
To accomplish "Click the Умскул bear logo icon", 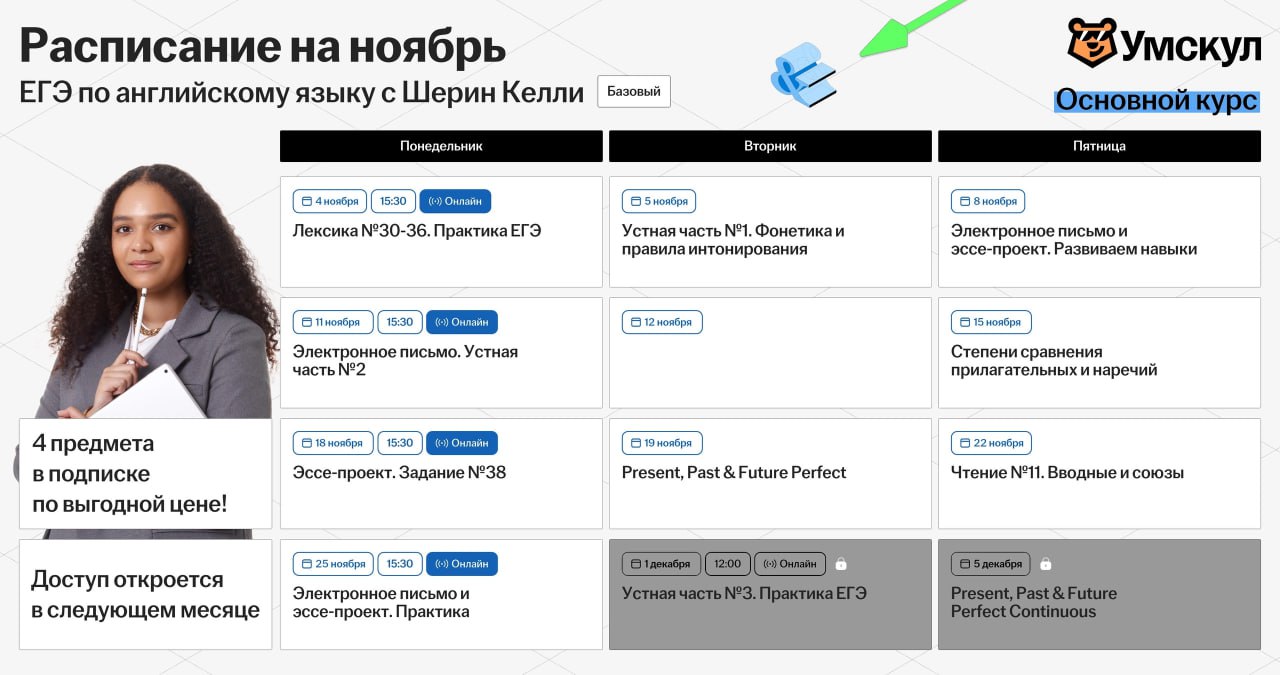I will [x=1091, y=43].
